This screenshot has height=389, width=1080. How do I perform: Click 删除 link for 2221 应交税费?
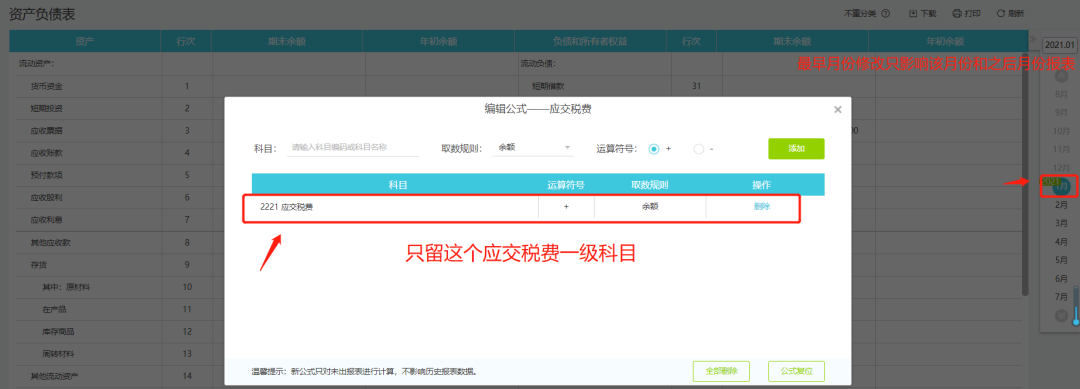click(x=762, y=207)
